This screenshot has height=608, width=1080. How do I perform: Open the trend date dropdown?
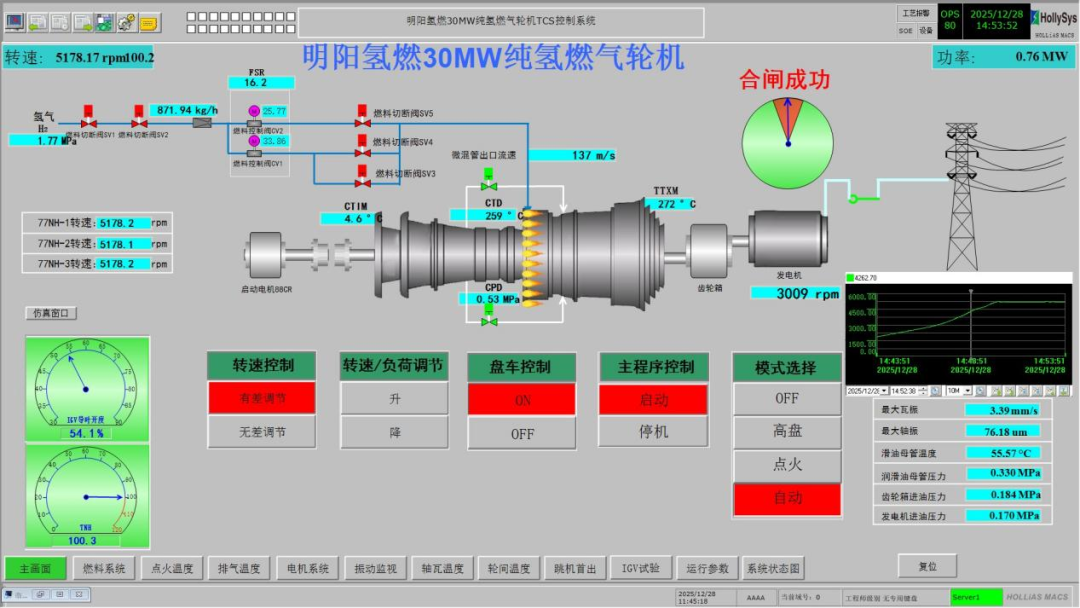click(x=884, y=391)
